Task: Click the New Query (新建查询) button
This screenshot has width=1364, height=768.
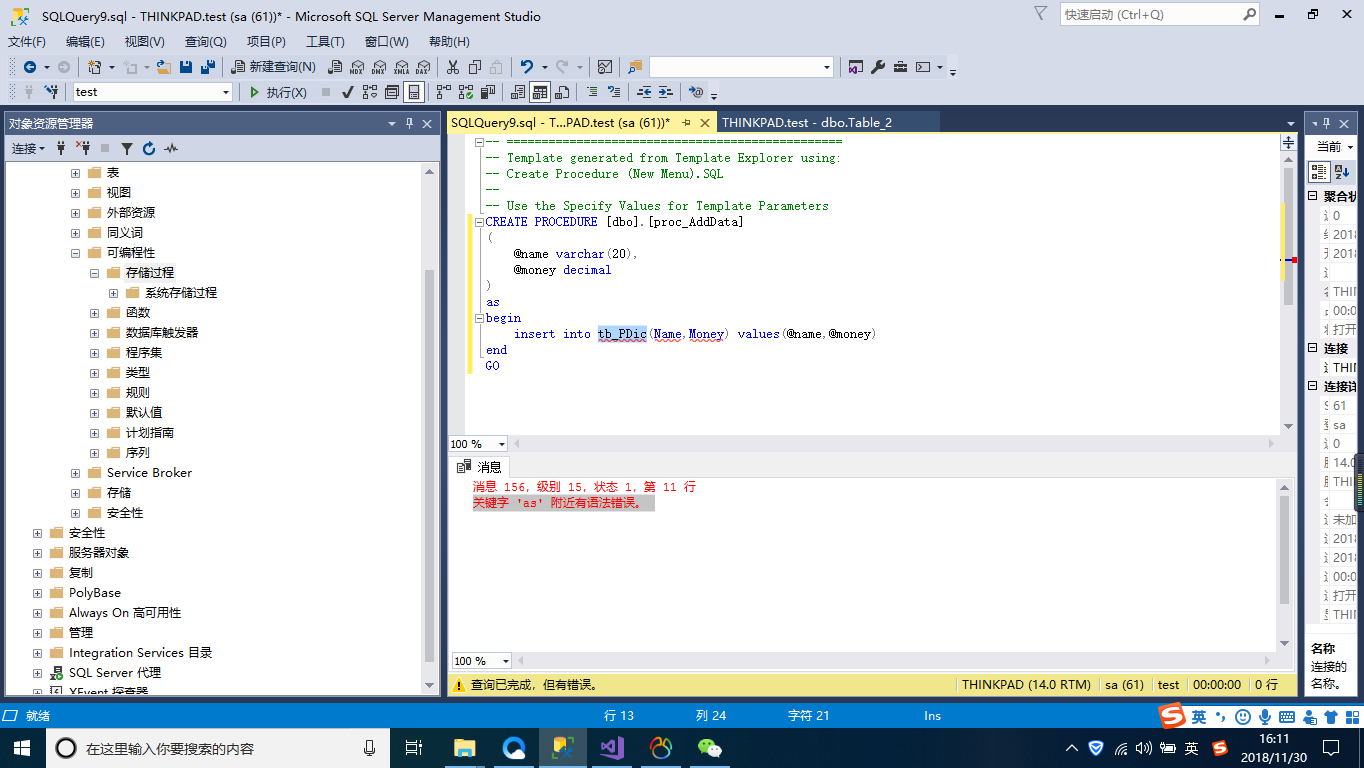Action: [x=273, y=67]
